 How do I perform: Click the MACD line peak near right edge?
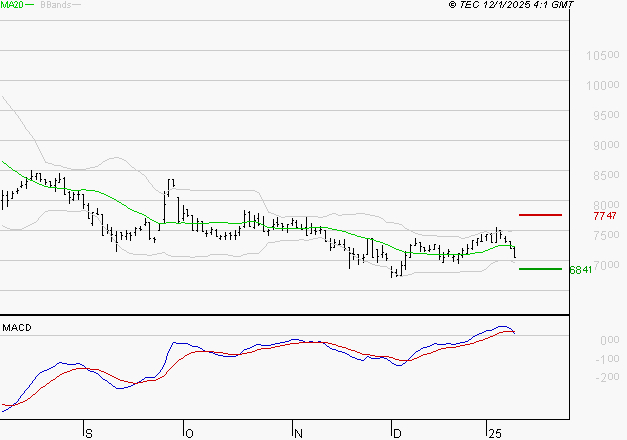[x=505, y=326]
